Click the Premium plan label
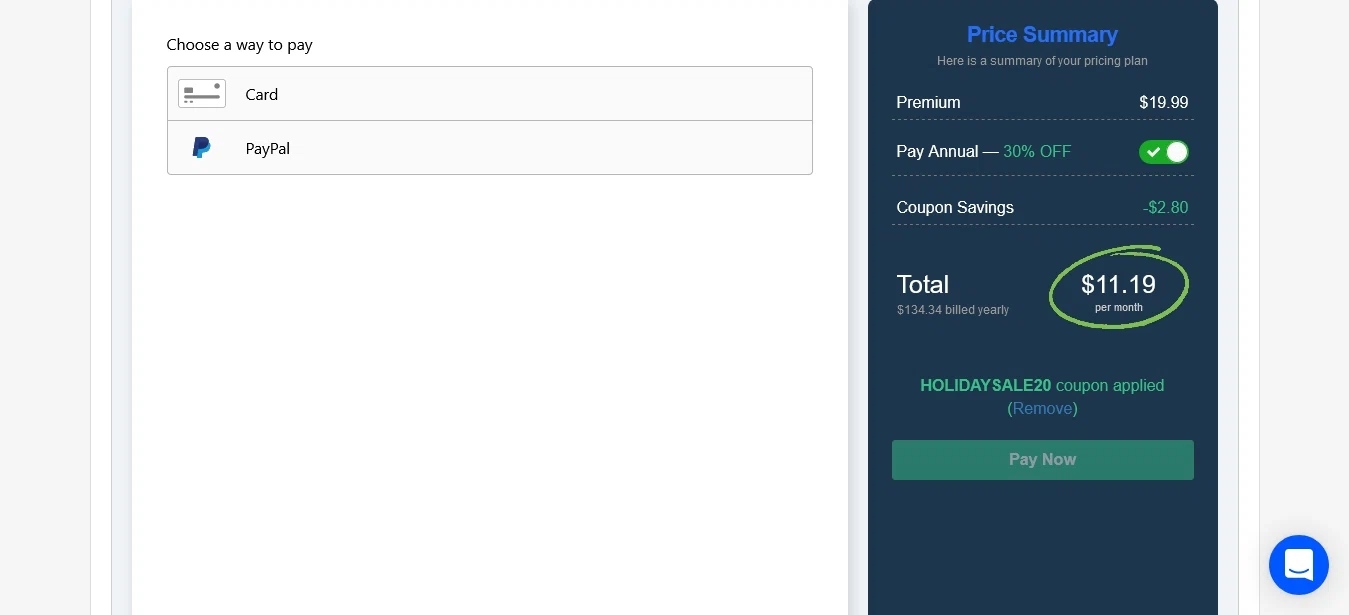 [x=928, y=102]
